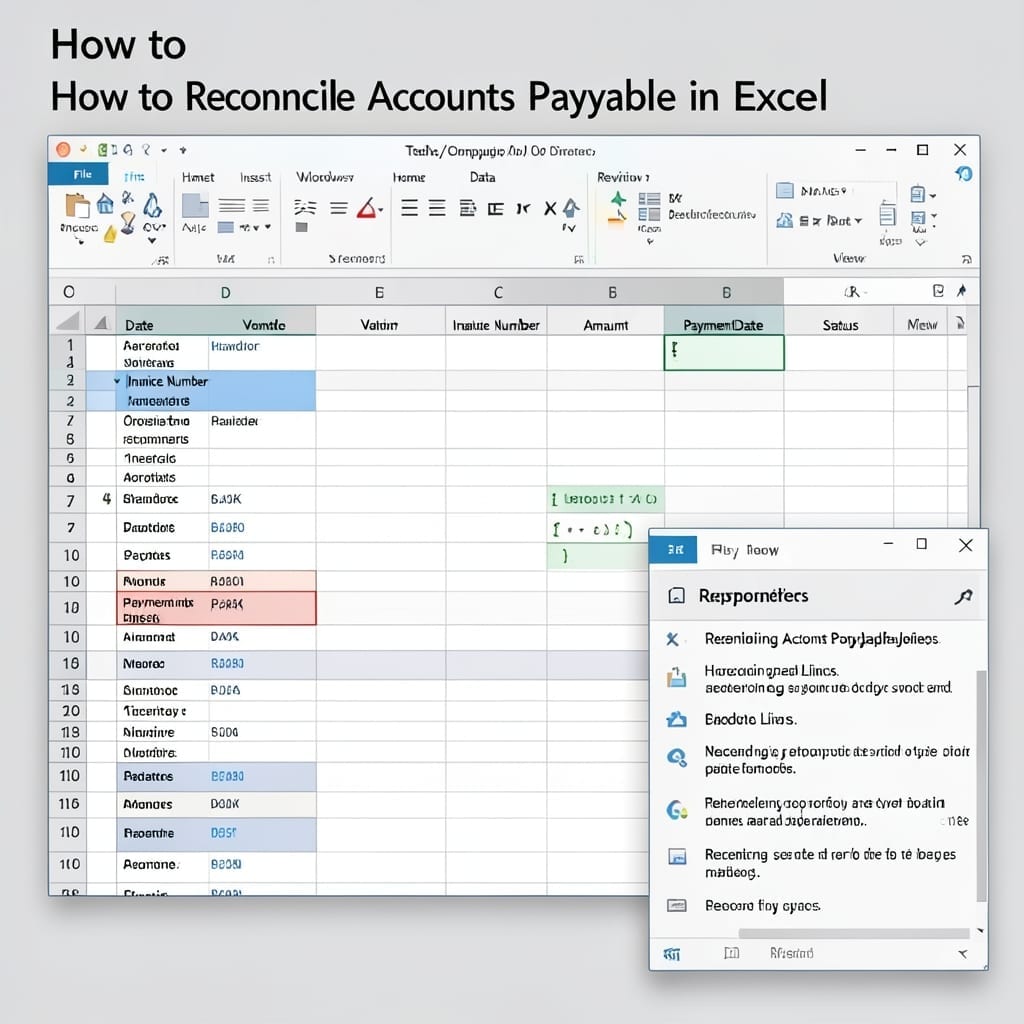Viewport: 1024px width, 1024px height.
Task: Click the vertical scrollbar in the side panel
Action: (980, 786)
